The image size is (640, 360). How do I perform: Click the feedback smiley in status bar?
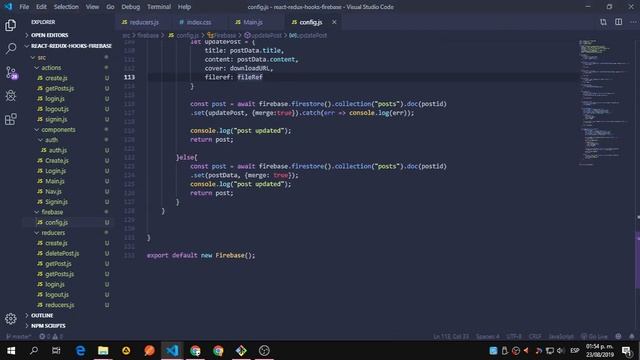[618, 337]
